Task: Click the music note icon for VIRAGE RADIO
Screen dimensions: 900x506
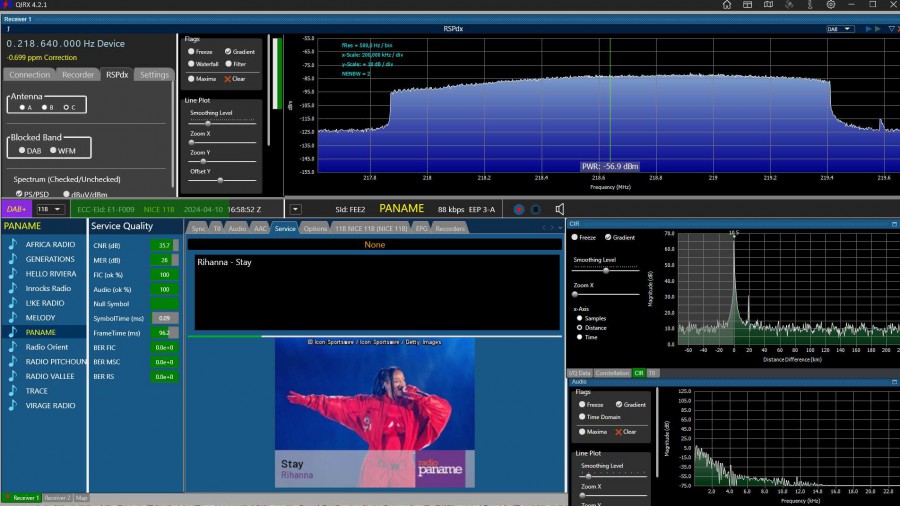Action: coord(13,406)
